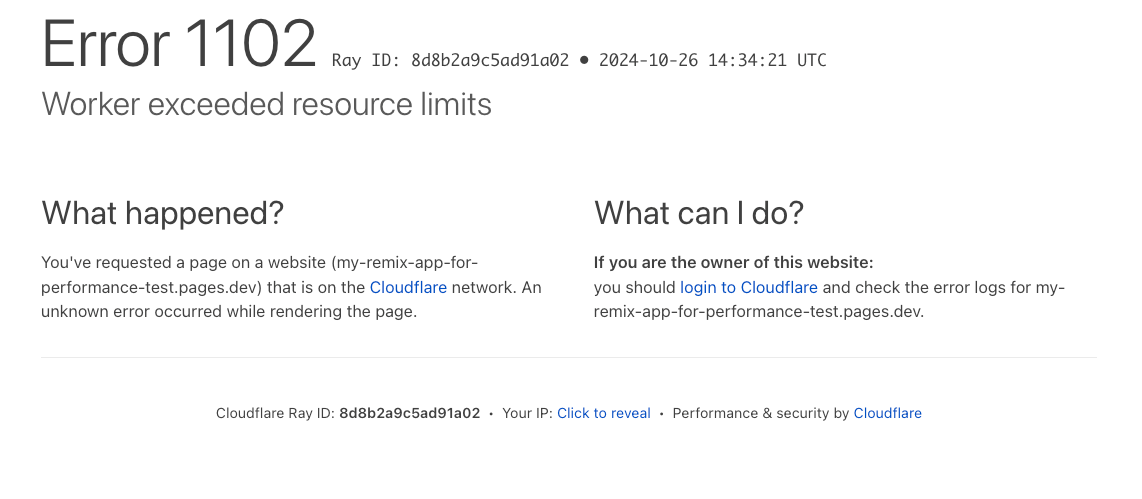Click the bold footer Ray ID 8d8b2a9c5ad91a02
The height and width of the screenshot is (499, 1142).
click(409, 413)
